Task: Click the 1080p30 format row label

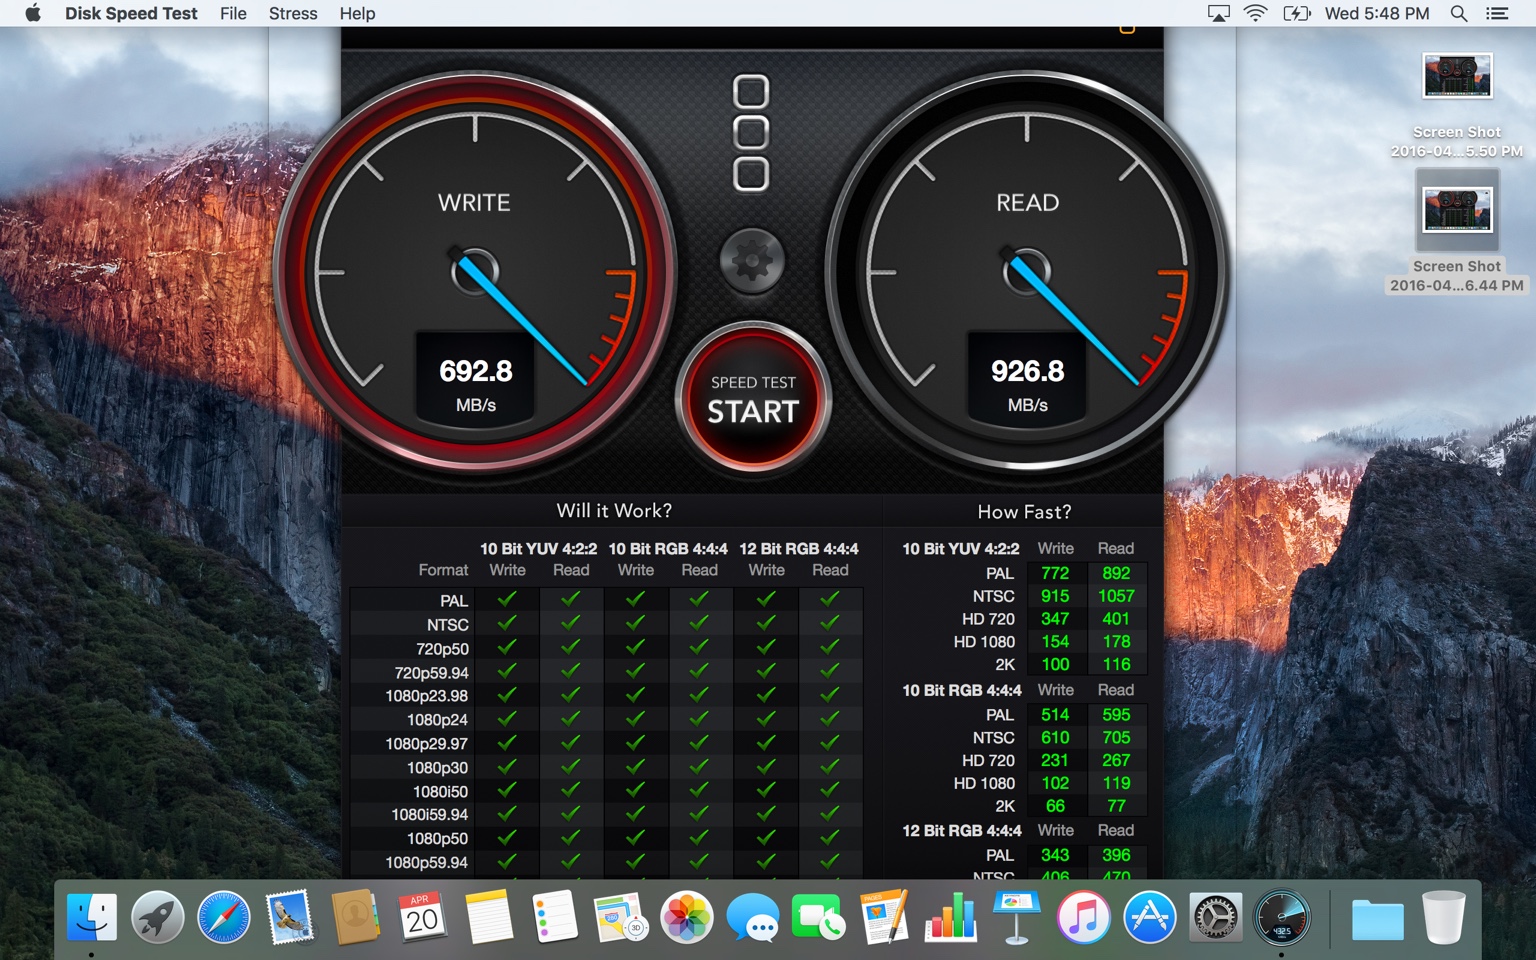Action: pos(437,768)
